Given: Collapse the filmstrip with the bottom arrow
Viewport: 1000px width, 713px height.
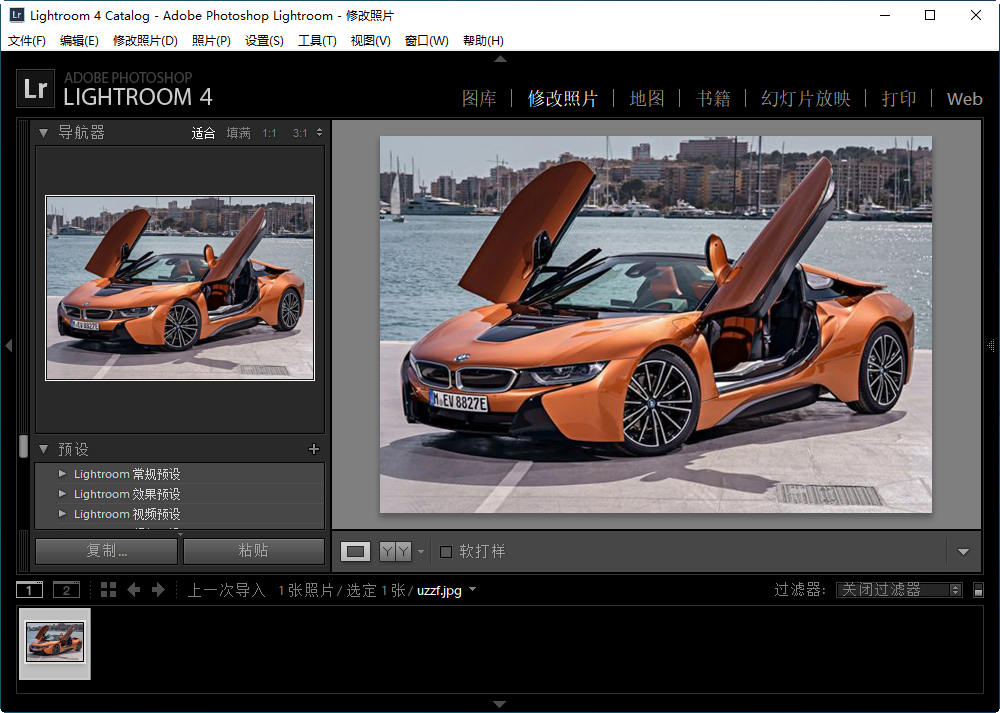Looking at the screenshot, I should (x=500, y=704).
